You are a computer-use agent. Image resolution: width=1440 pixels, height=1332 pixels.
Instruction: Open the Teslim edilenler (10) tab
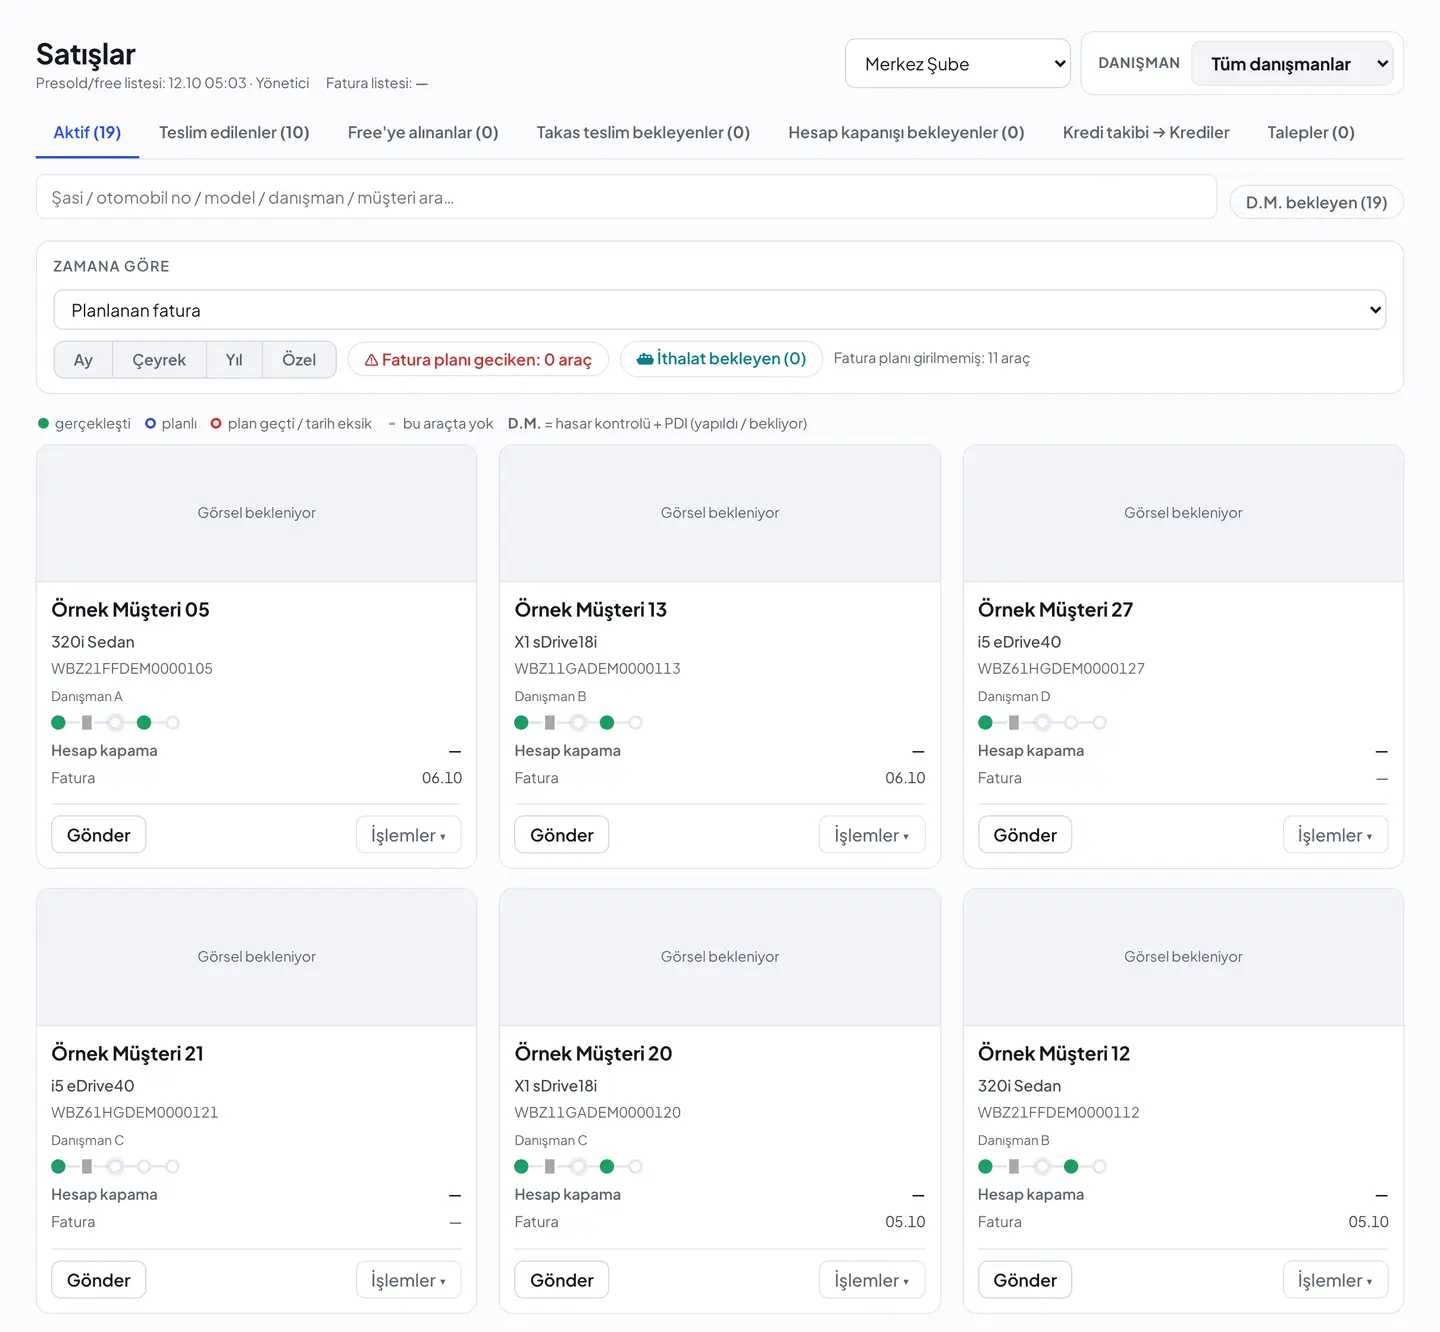(x=234, y=133)
